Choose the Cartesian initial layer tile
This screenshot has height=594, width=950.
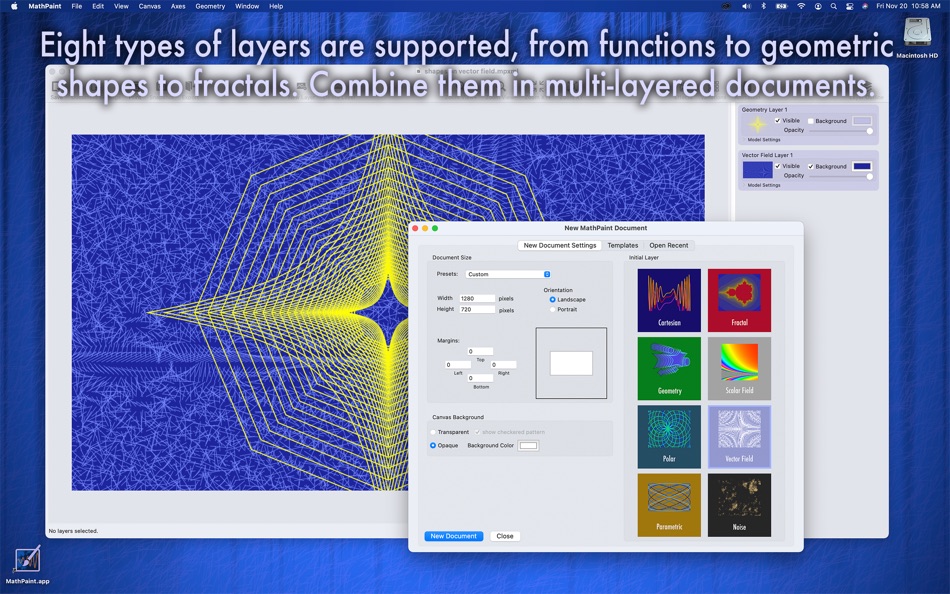tap(669, 300)
